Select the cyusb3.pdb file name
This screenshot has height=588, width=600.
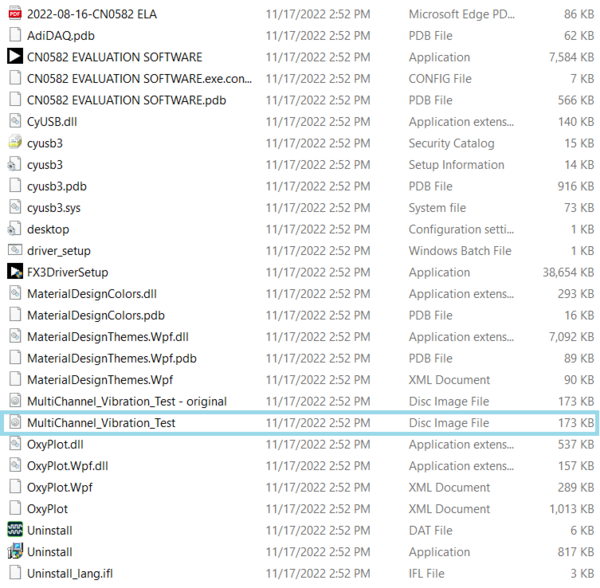(x=57, y=186)
